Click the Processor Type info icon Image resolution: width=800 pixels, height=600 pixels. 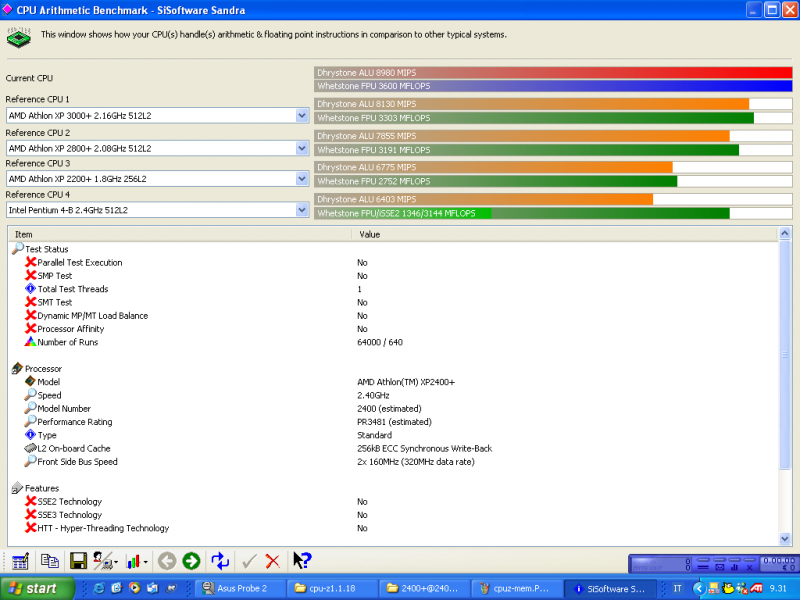click(x=30, y=435)
